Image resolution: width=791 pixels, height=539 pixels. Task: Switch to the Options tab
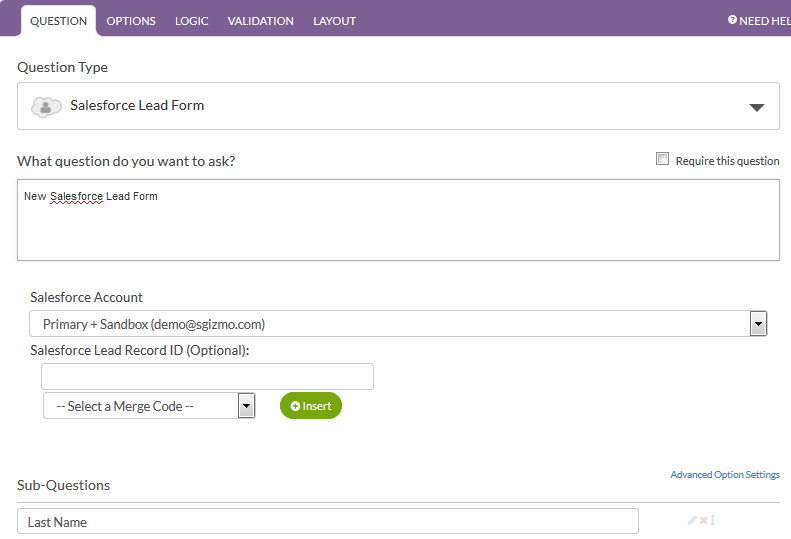click(131, 21)
